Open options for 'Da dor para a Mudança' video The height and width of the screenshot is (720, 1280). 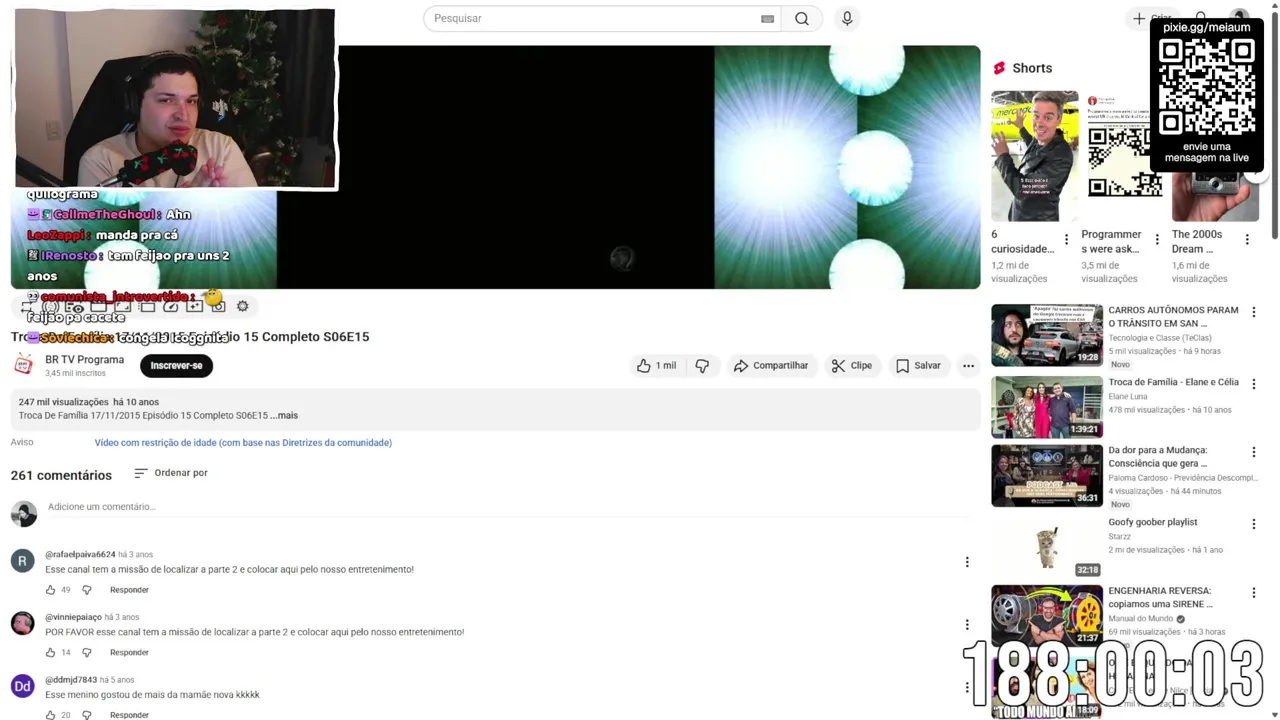pyautogui.click(x=1254, y=452)
